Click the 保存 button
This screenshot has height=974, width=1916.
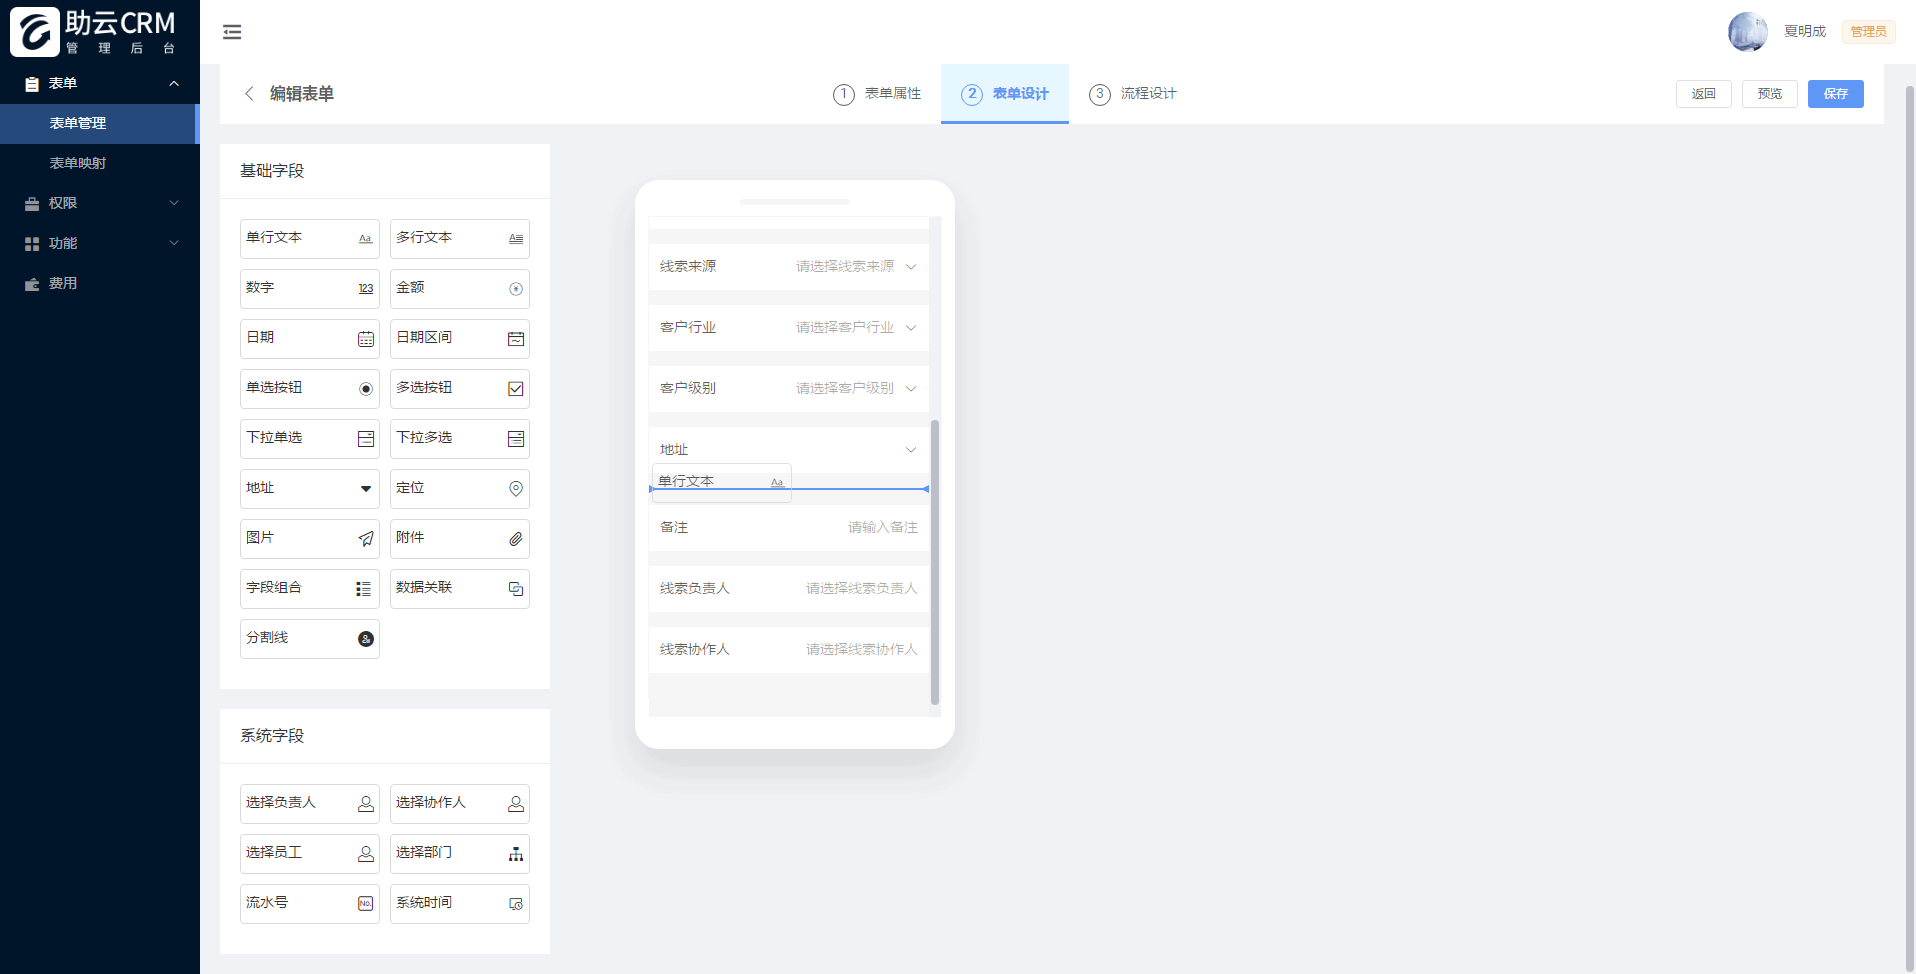coord(1836,94)
